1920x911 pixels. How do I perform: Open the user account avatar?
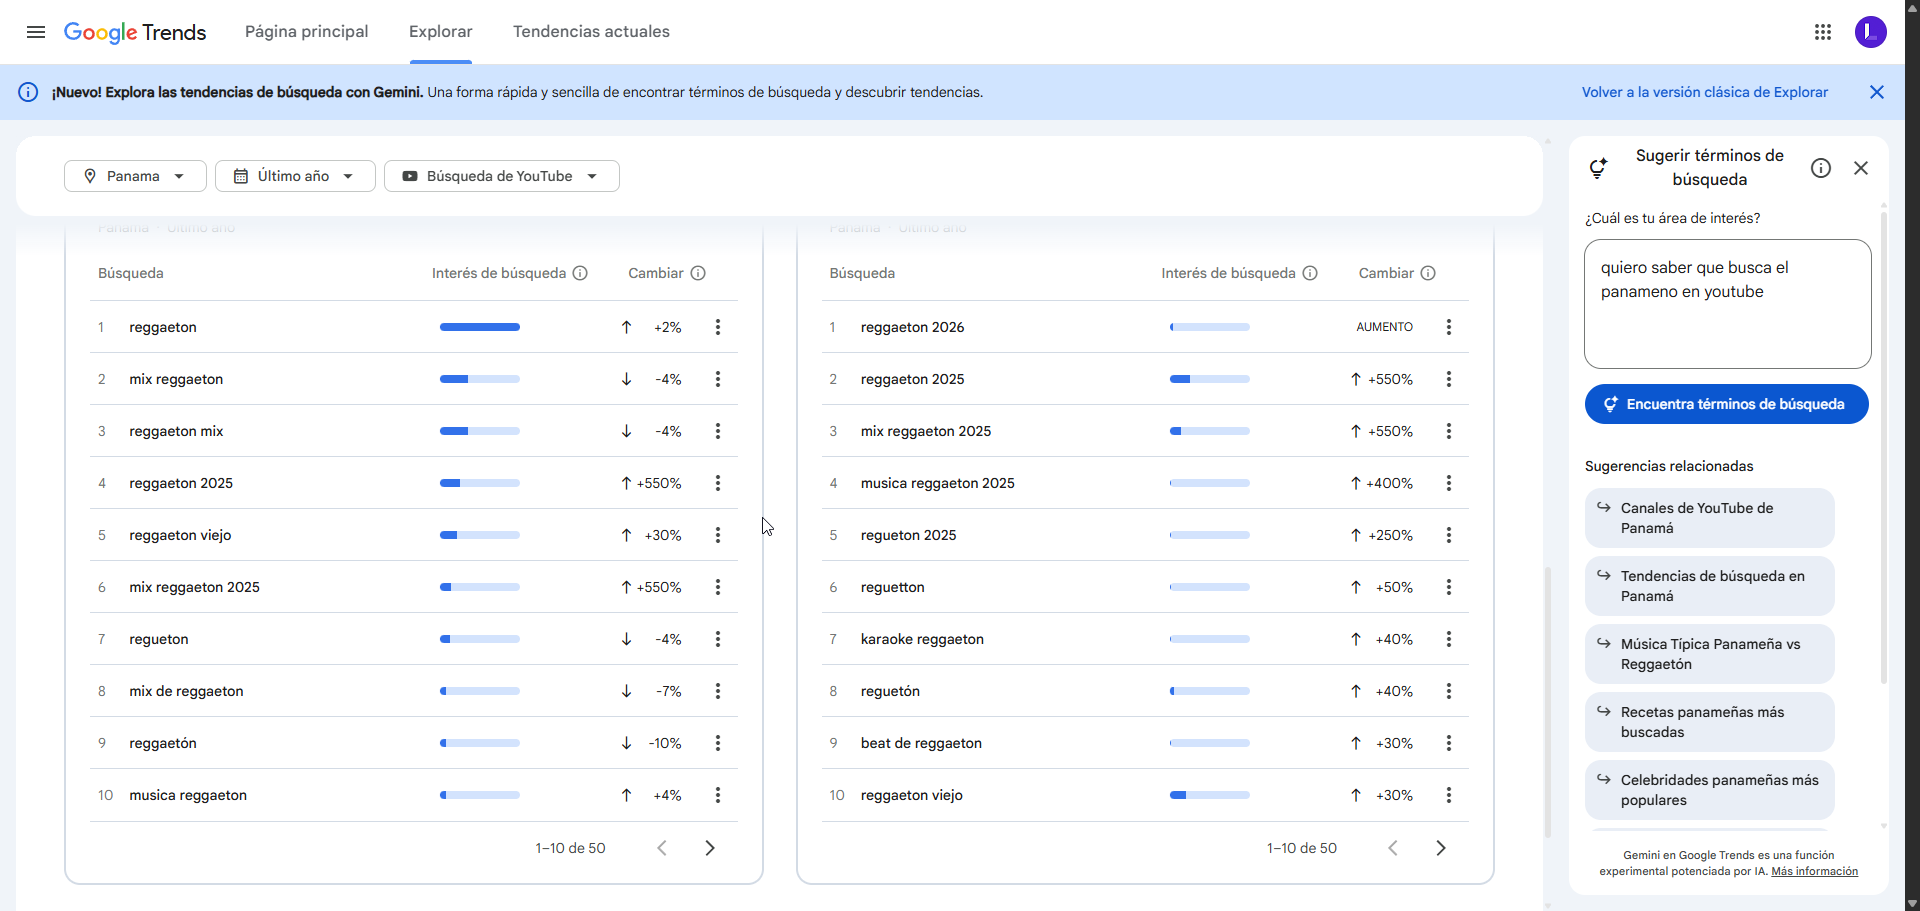click(x=1870, y=32)
